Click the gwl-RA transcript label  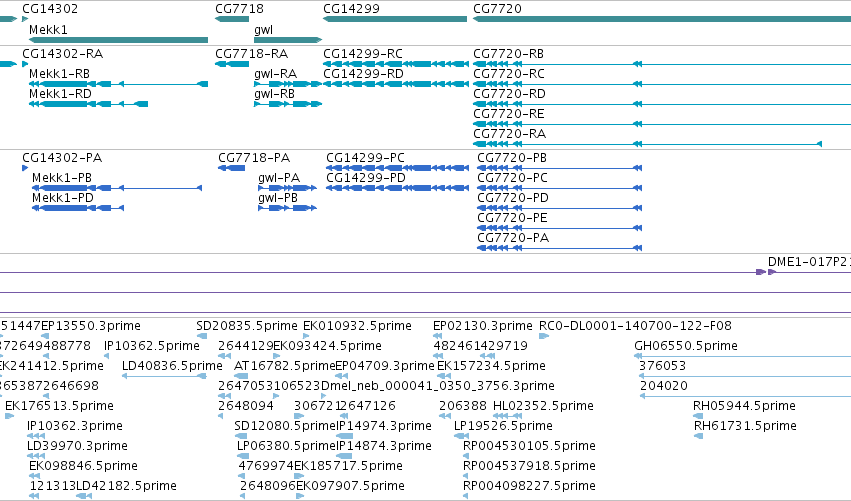[x=276, y=74]
